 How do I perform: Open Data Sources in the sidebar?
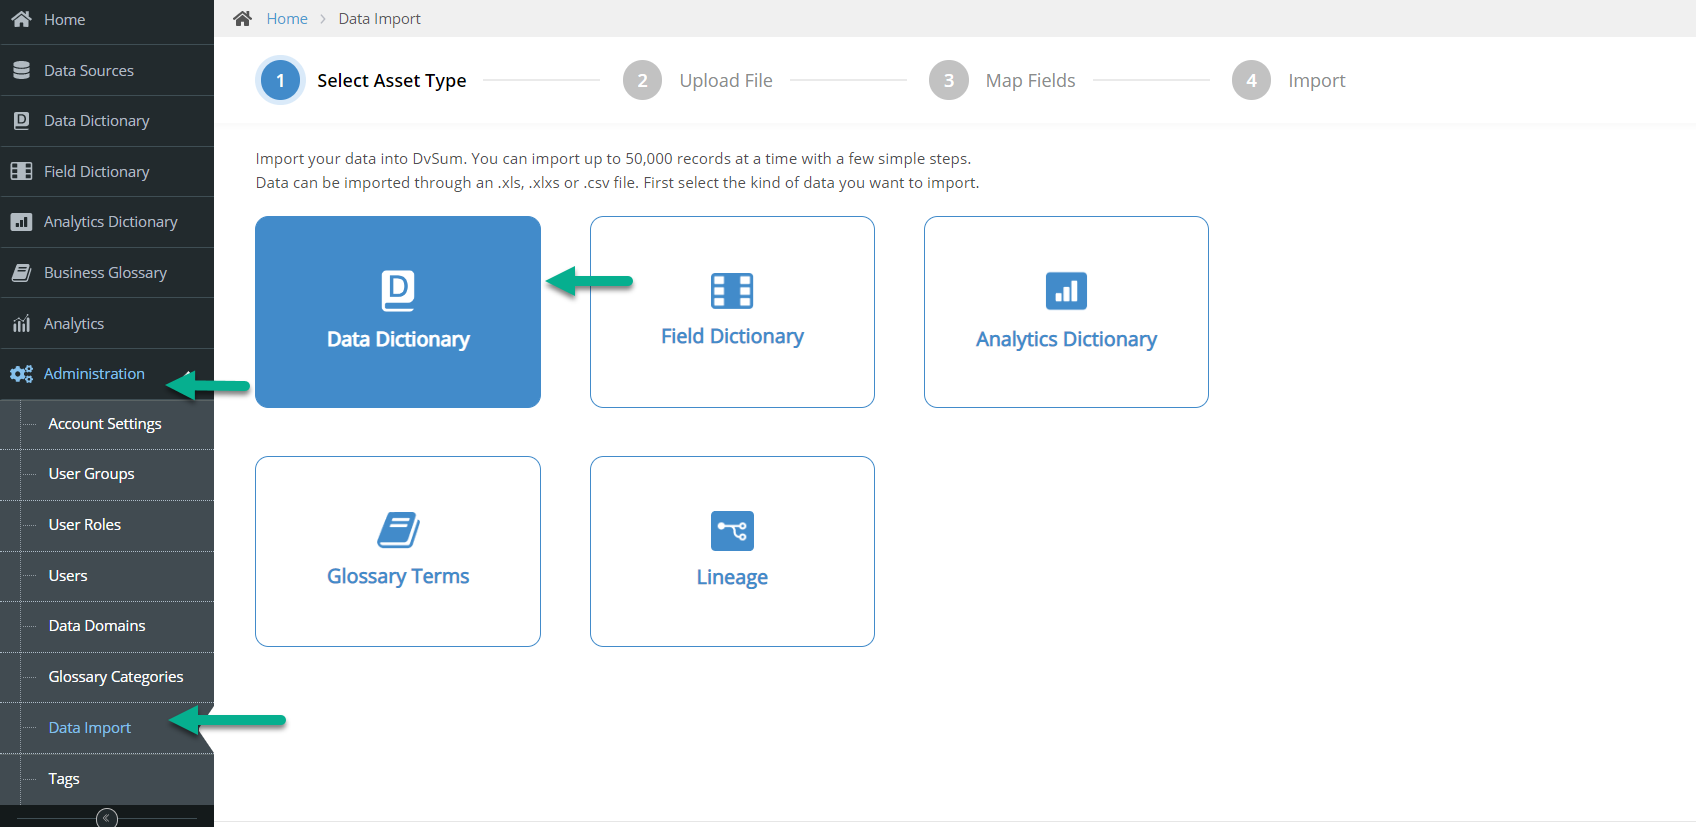[107, 70]
